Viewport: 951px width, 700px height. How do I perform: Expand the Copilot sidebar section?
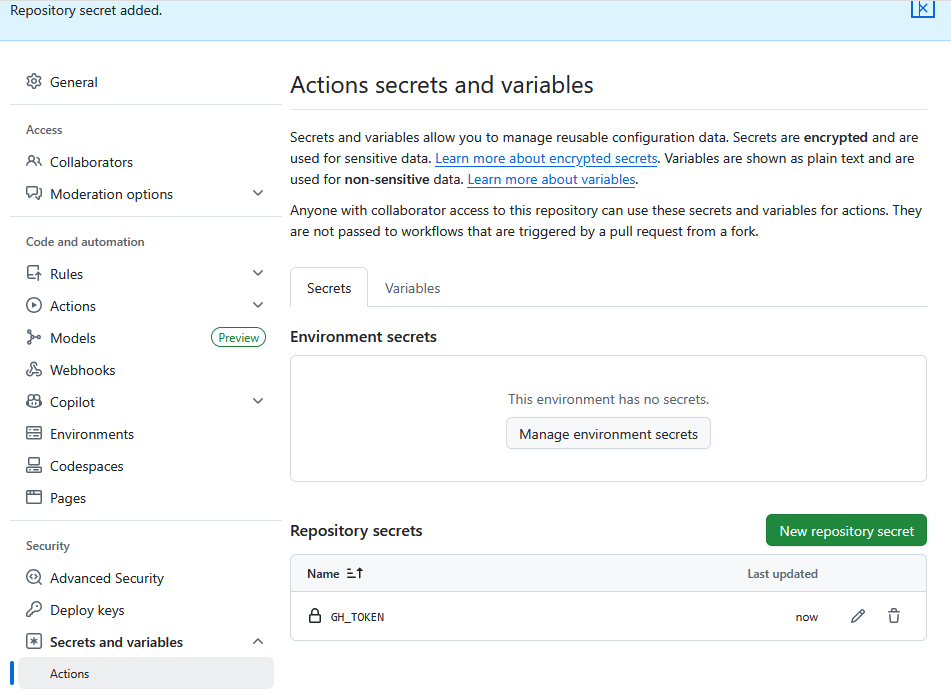coord(258,402)
